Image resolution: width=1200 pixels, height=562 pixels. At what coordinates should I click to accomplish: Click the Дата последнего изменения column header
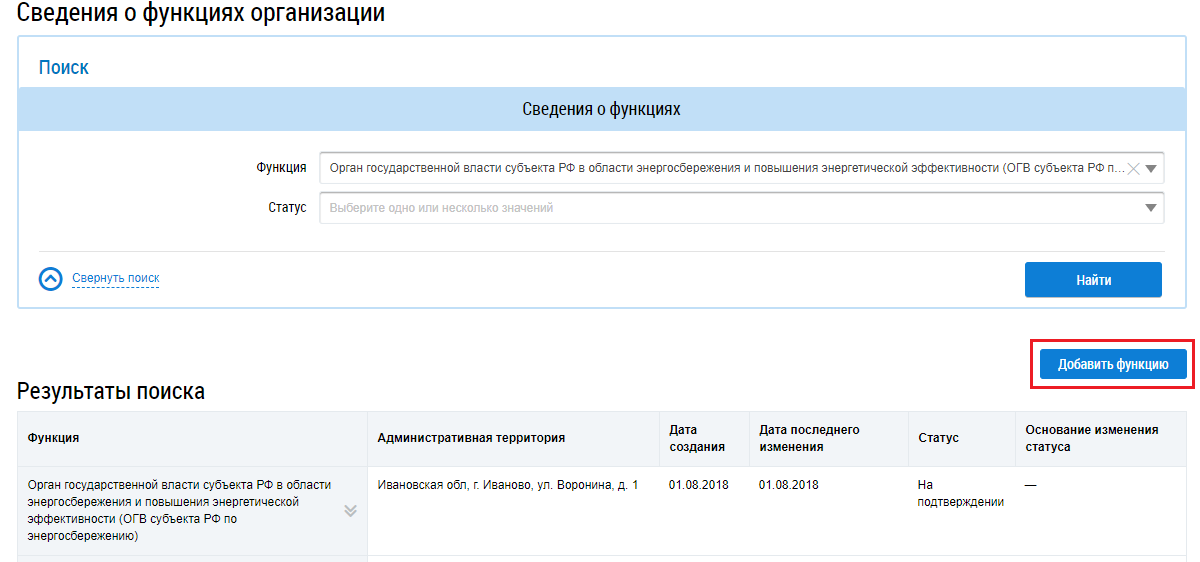pyautogui.click(x=809, y=438)
